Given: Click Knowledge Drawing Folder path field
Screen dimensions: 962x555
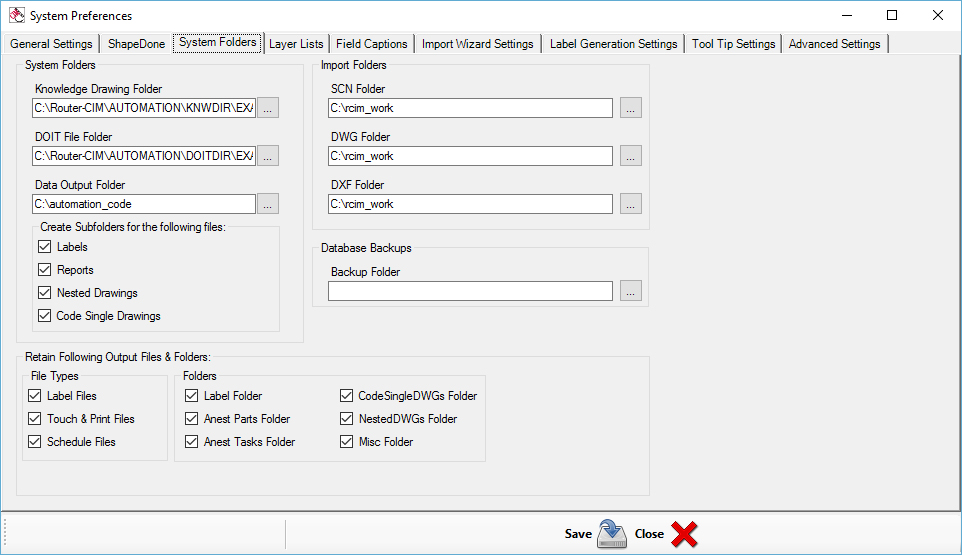Looking at the screenshot, I should [x=144, y=108].
